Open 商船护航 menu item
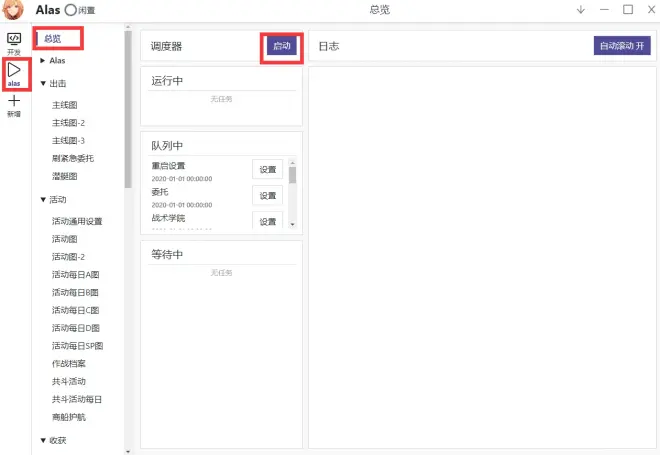The image size is (660, 455). (69, 417)
